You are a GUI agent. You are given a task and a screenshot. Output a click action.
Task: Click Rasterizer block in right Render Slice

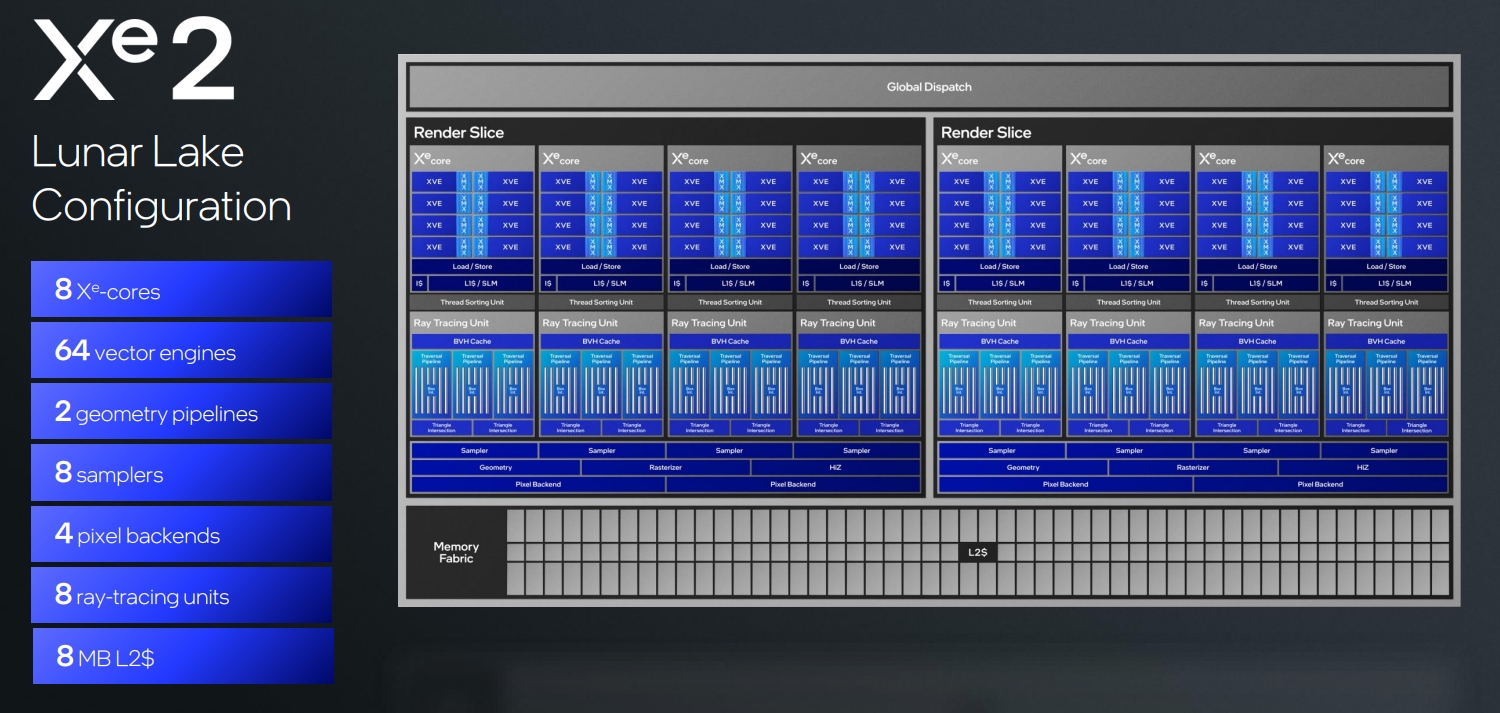(x=1193, y=467)
